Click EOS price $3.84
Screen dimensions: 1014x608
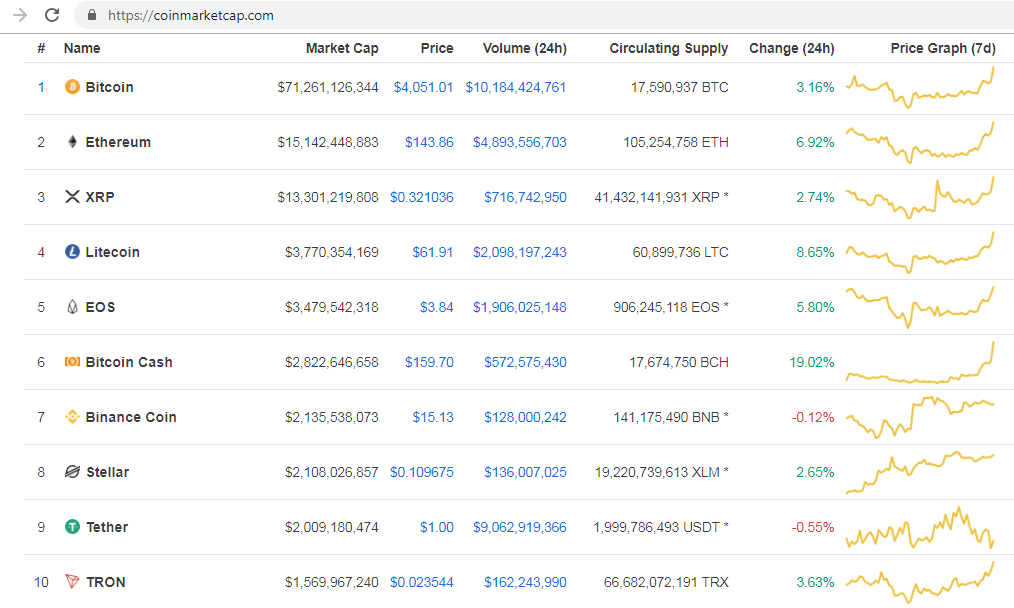tap(437, 307)
